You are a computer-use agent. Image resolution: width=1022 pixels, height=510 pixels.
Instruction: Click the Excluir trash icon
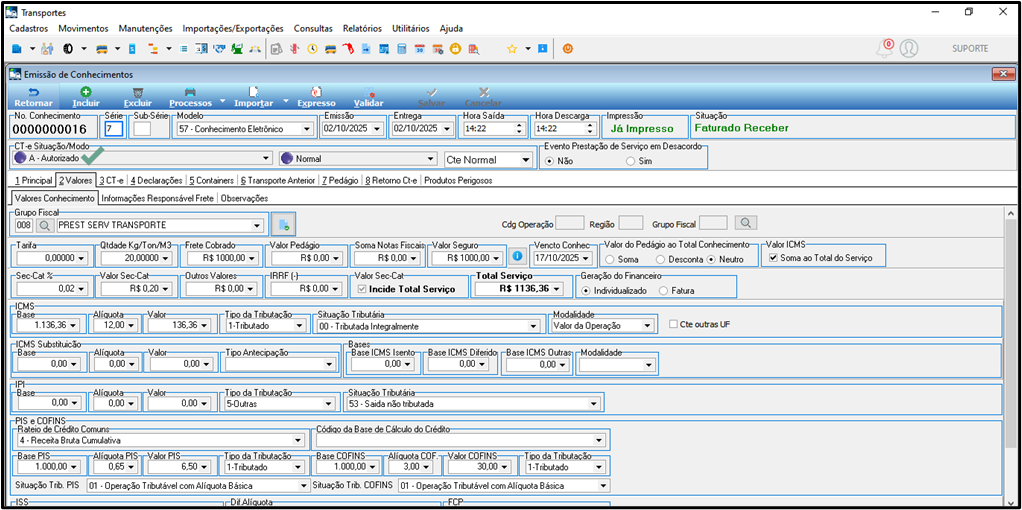138,93
